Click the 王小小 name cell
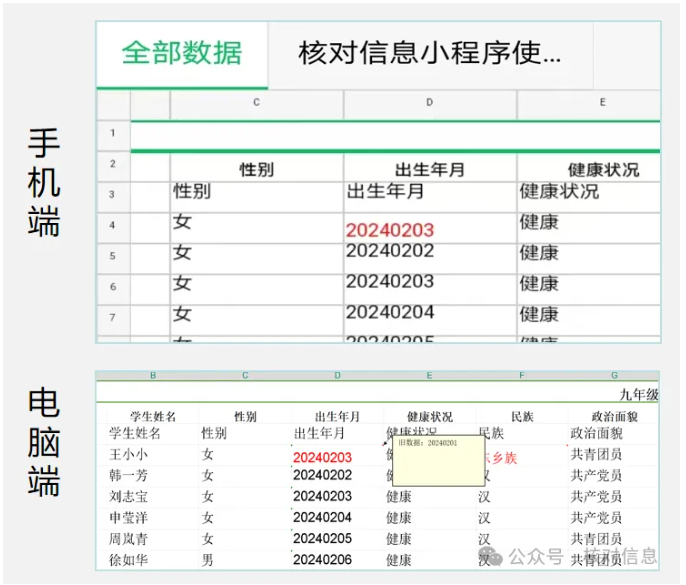Screen dimensions: 686x585 pos(153,455)
